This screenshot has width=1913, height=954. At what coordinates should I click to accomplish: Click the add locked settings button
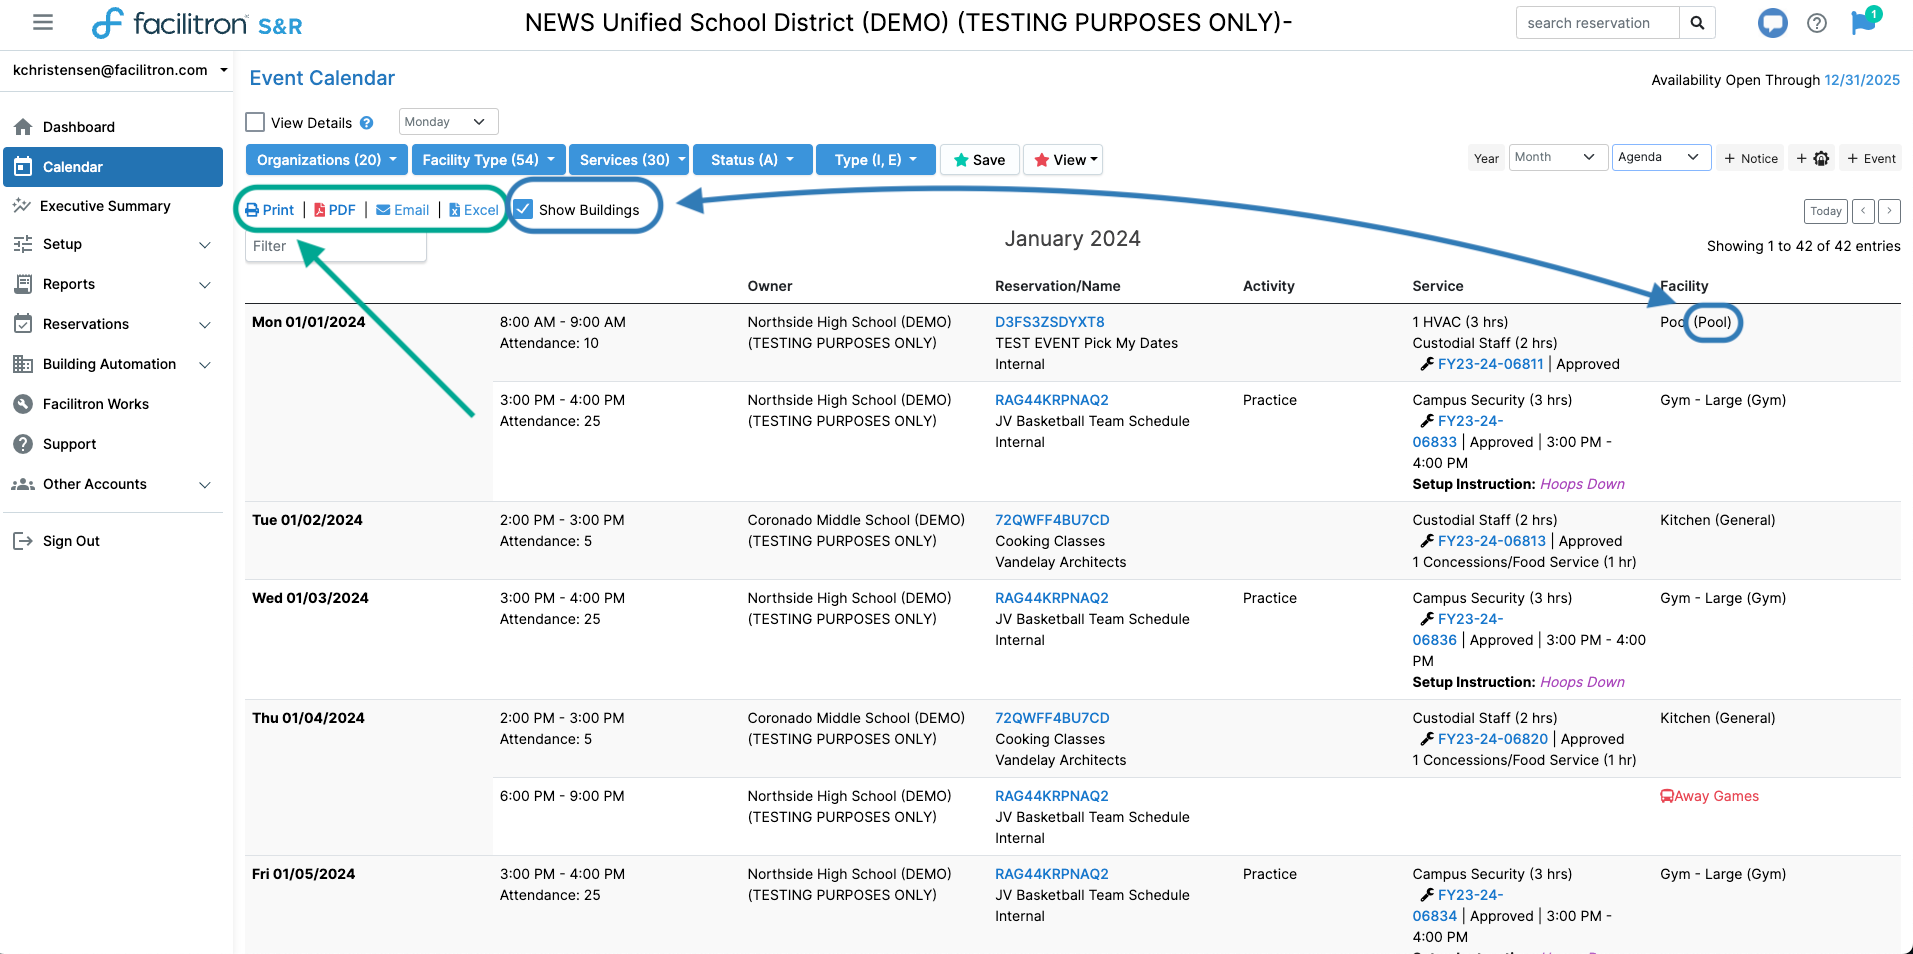1813,158
